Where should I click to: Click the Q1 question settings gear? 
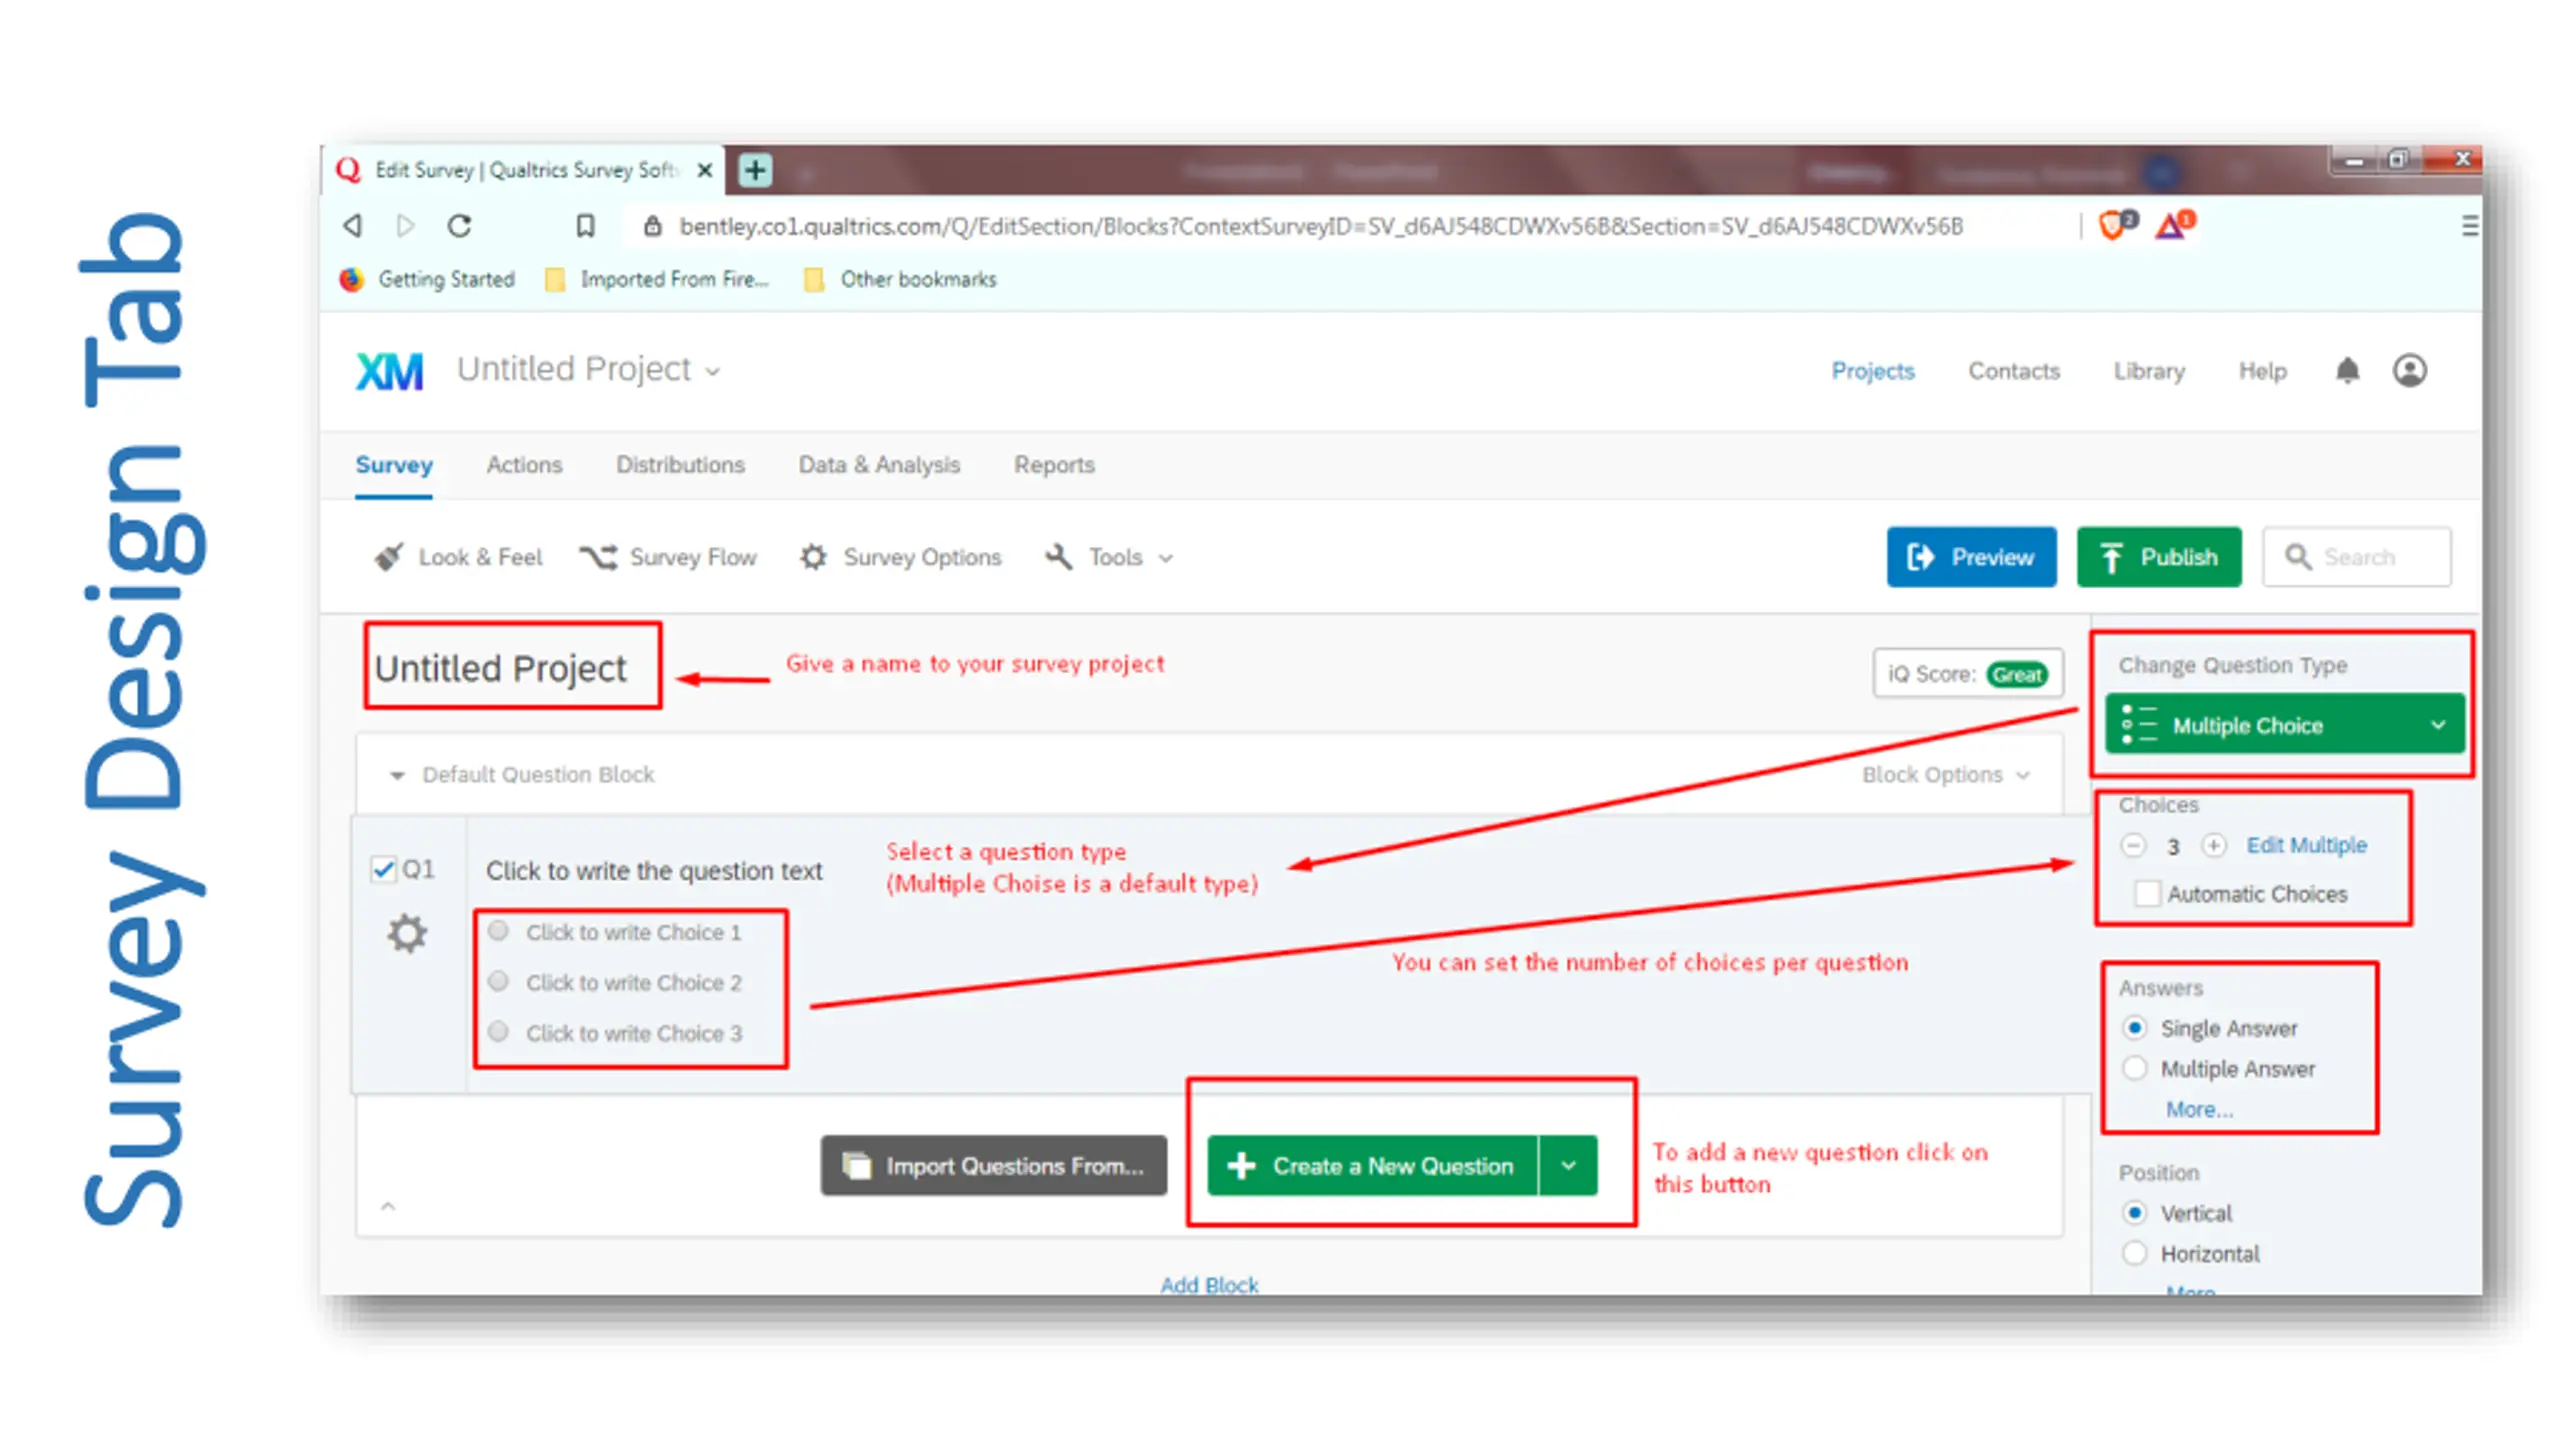tap(407, 933)
